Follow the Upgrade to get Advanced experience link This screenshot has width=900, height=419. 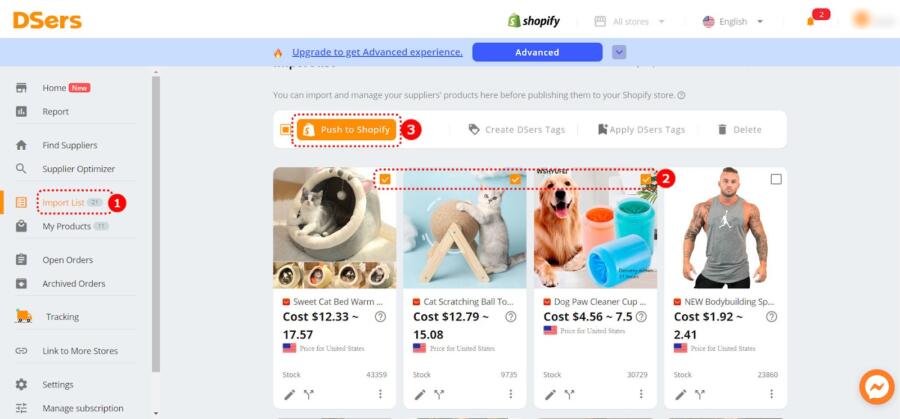click(x=377, y=52)
